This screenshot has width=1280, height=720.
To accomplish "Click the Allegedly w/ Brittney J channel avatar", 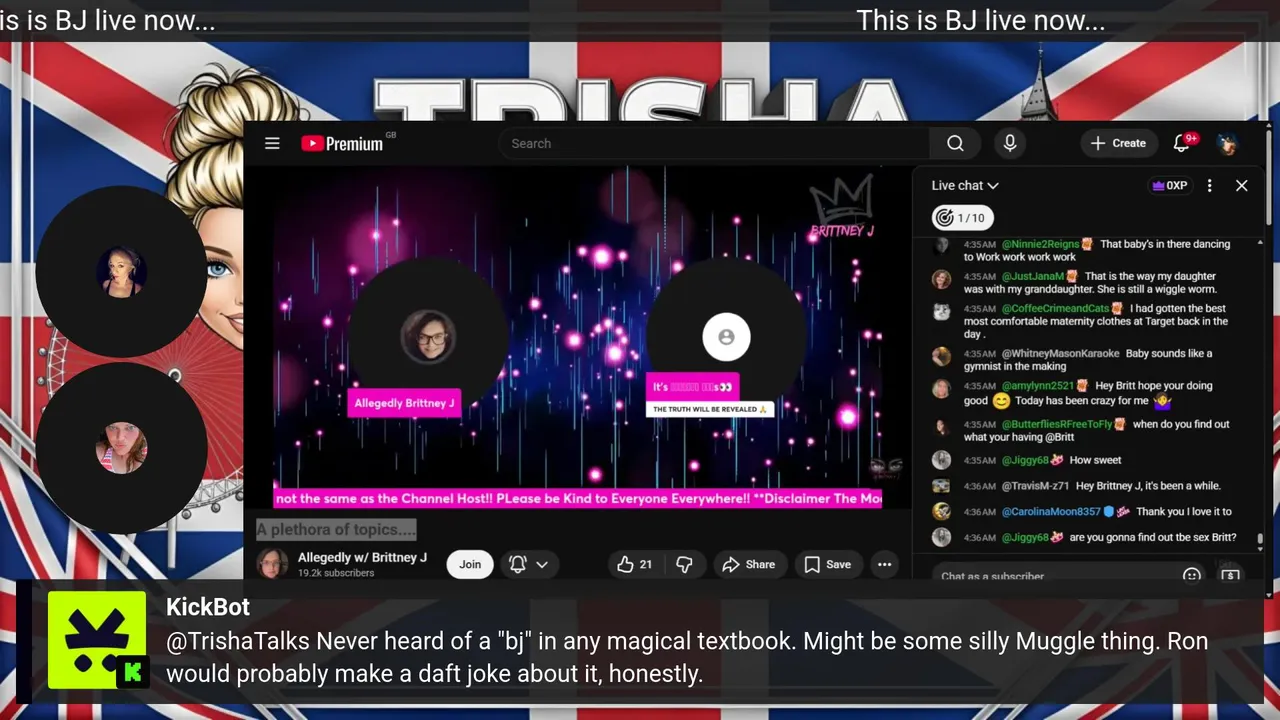I will 272,564.
